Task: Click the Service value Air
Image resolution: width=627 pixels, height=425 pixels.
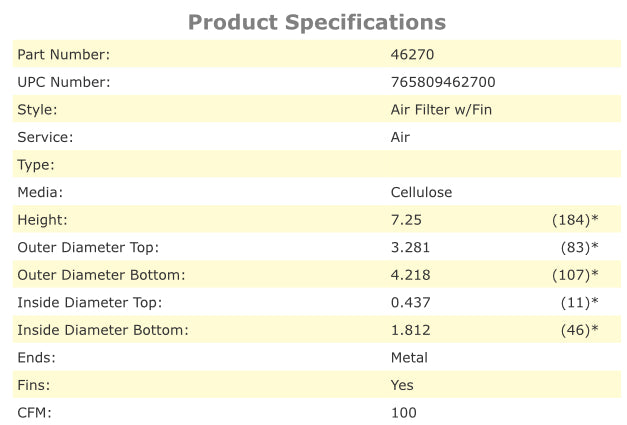Action: 400,137
